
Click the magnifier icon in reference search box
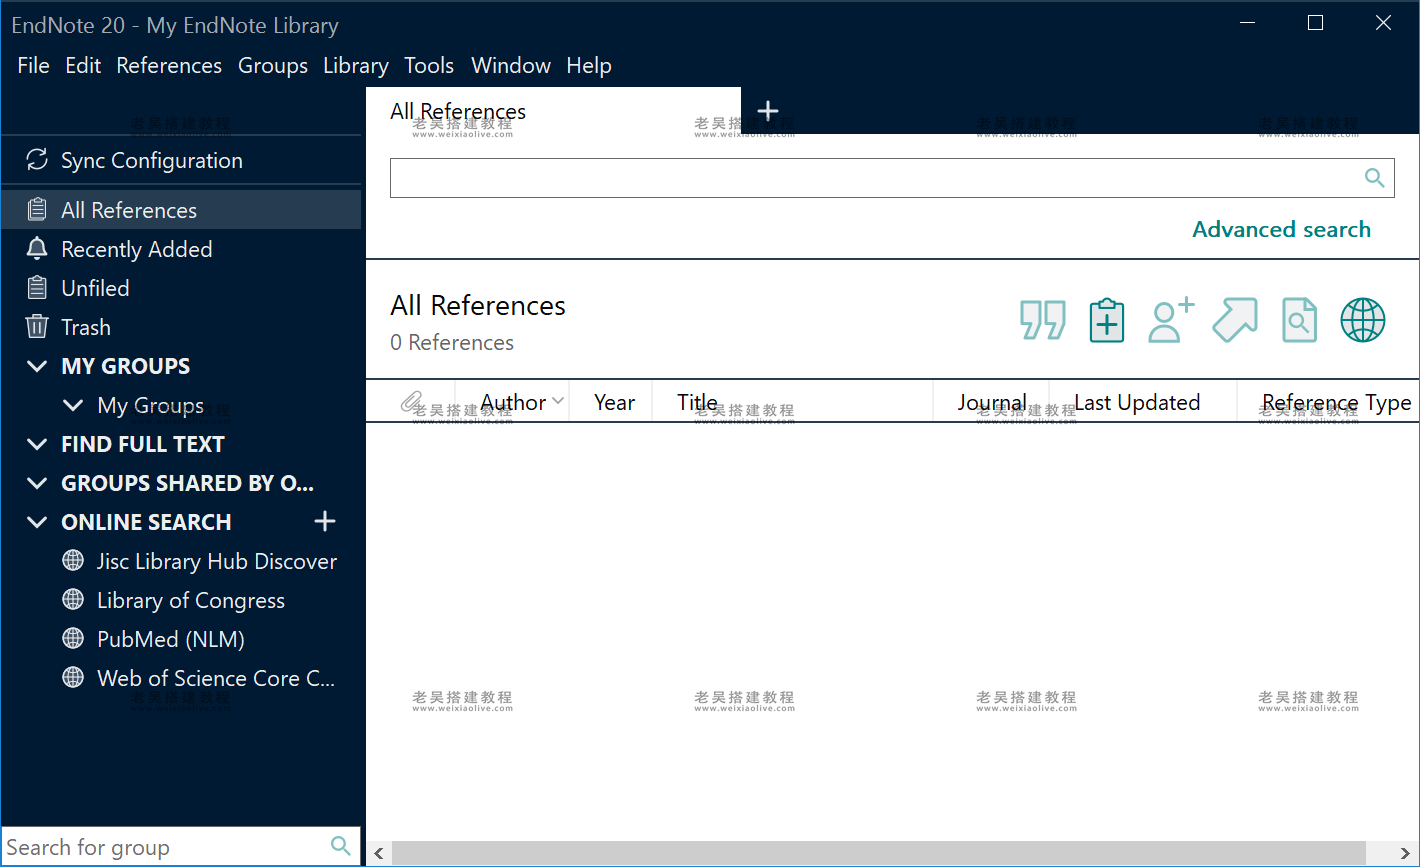tap(1375, 178)
